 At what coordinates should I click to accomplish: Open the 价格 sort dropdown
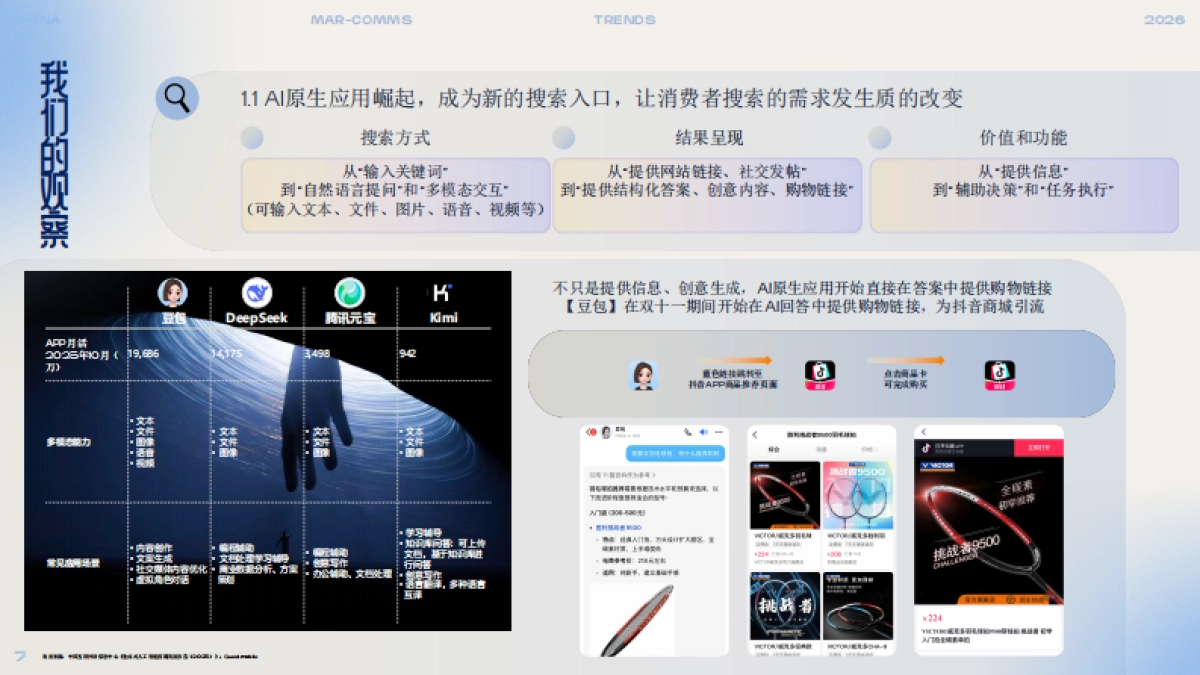click(869, 449)
